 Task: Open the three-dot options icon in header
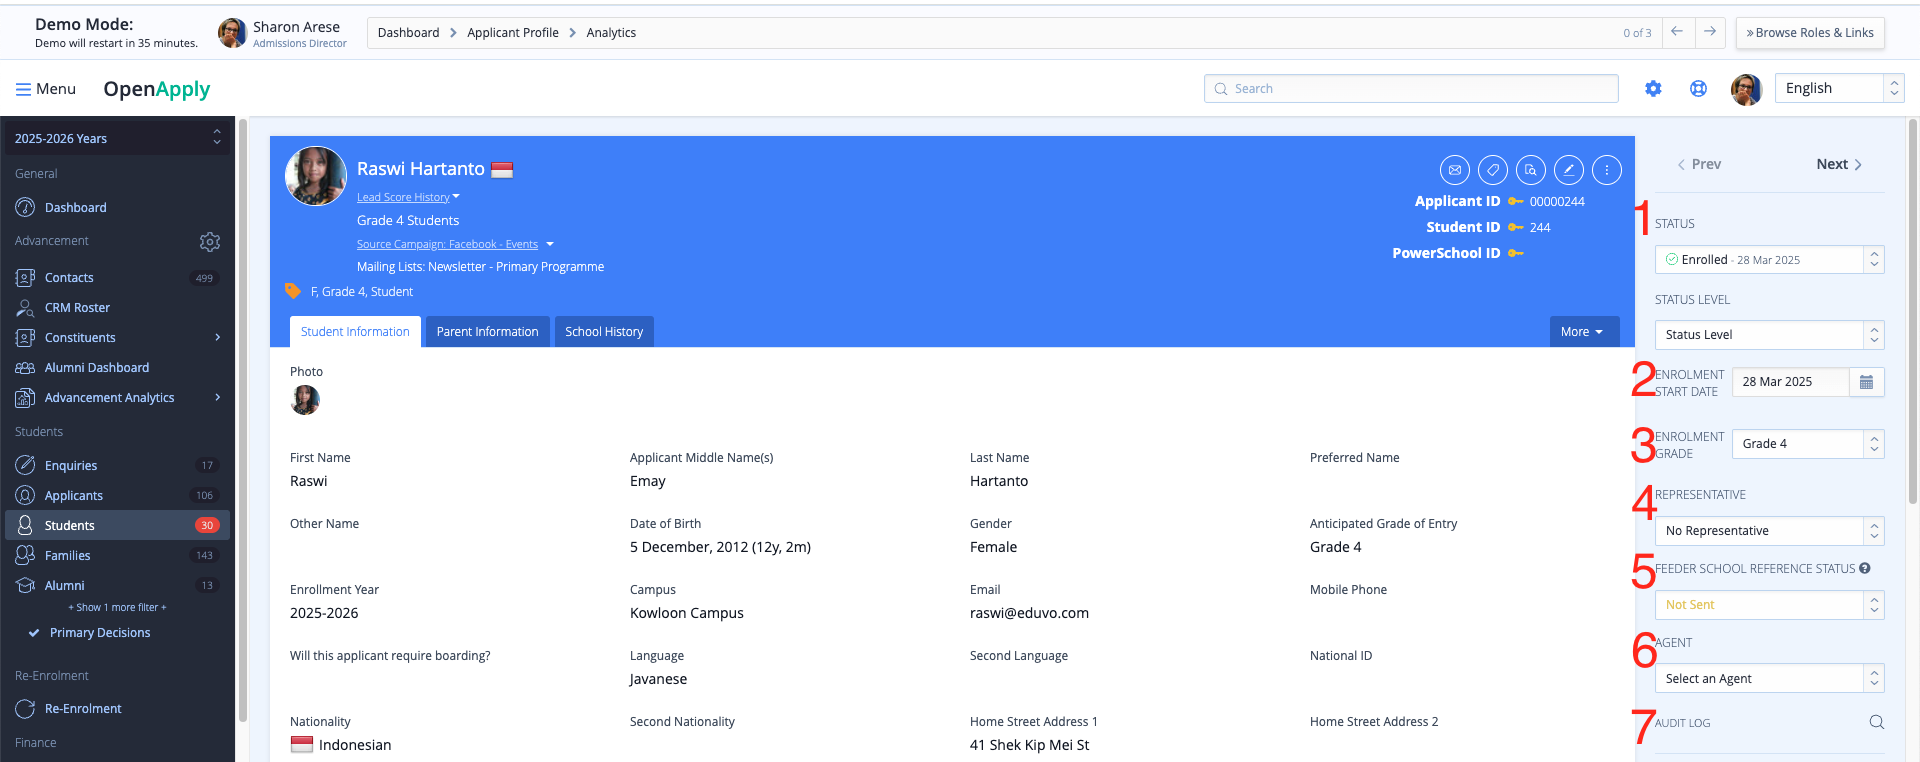coord(1607,170)
